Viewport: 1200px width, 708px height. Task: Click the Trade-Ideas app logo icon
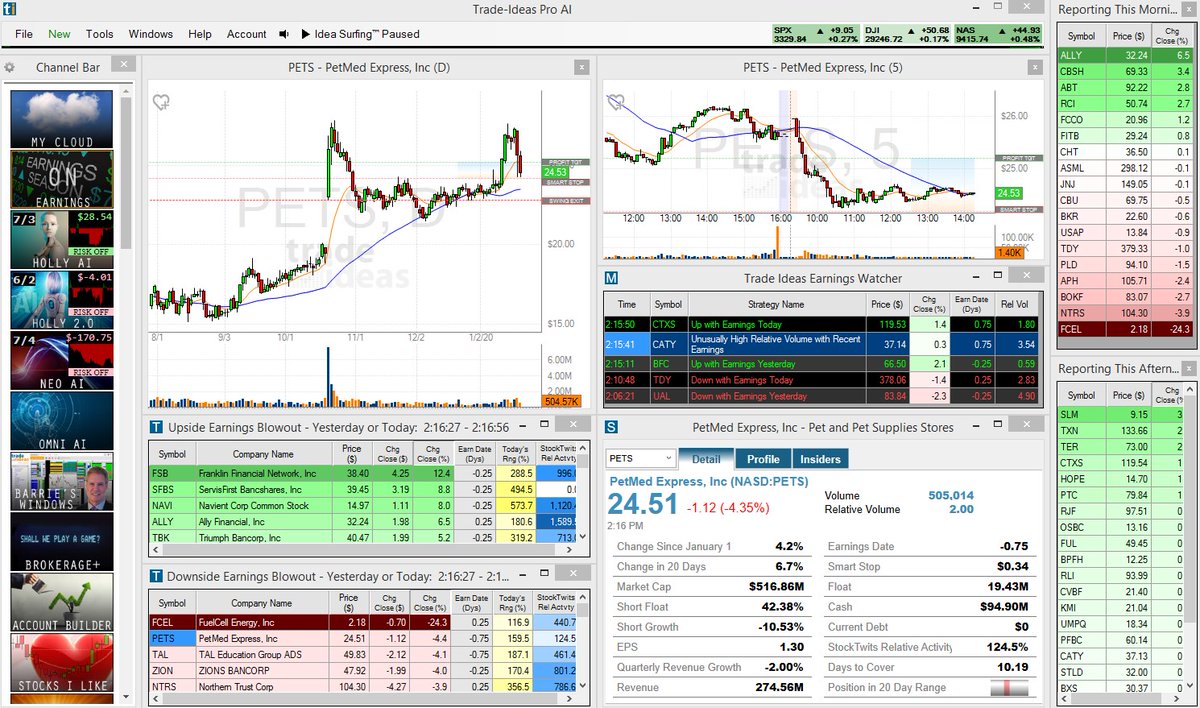(10, 11)
